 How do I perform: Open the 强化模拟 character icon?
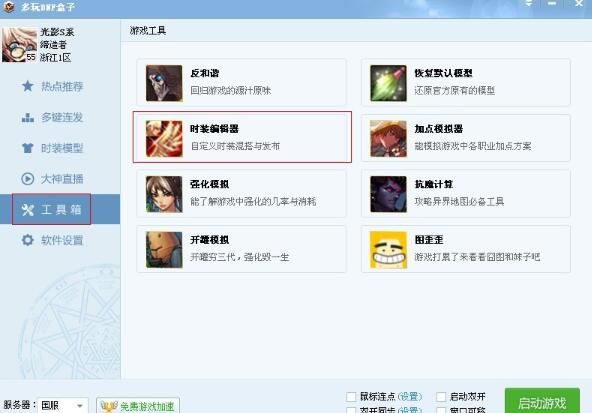click(x=164, y=194)
